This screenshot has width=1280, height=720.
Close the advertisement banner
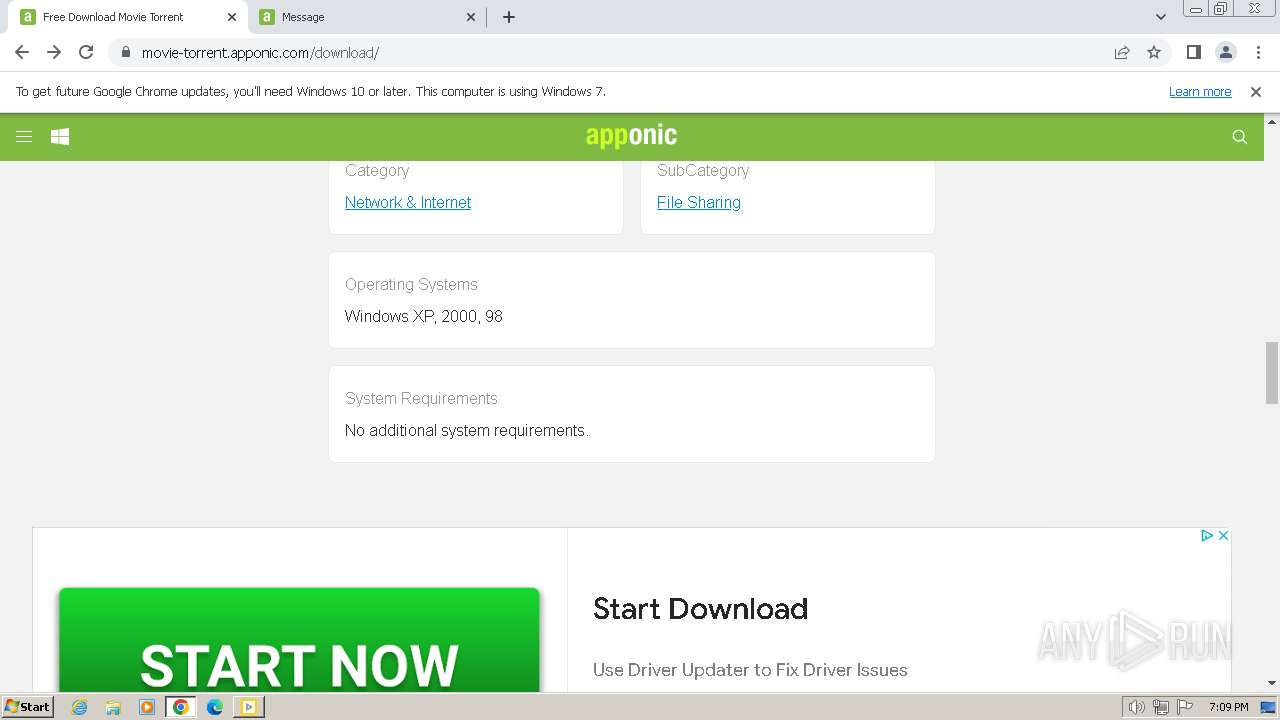[1223, 536]
